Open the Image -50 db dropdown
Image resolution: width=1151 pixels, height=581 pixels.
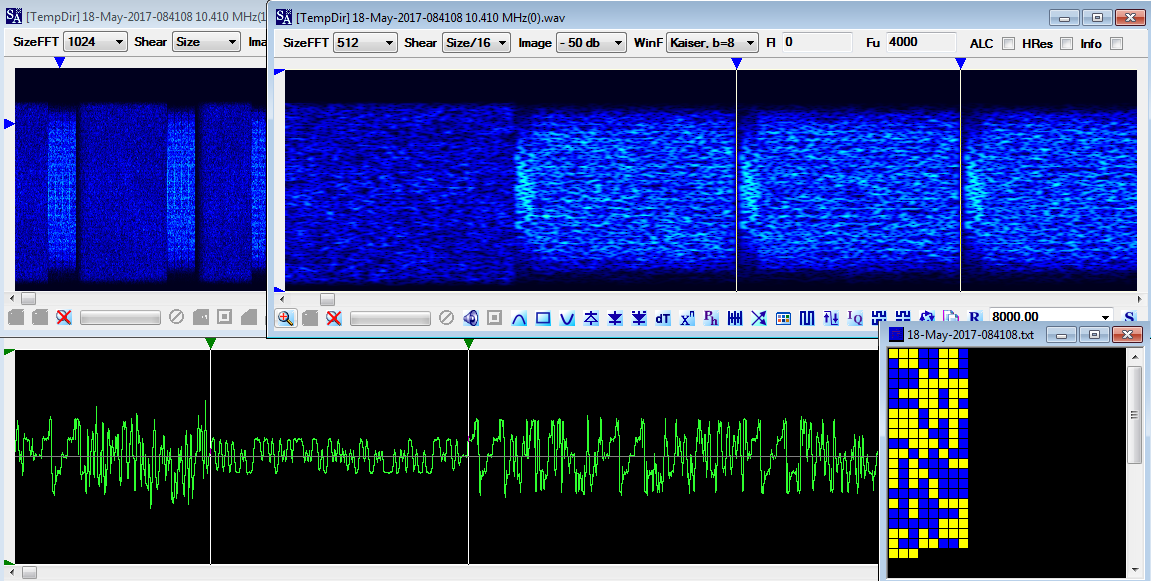pyautogui.click(x=590, y=43)
